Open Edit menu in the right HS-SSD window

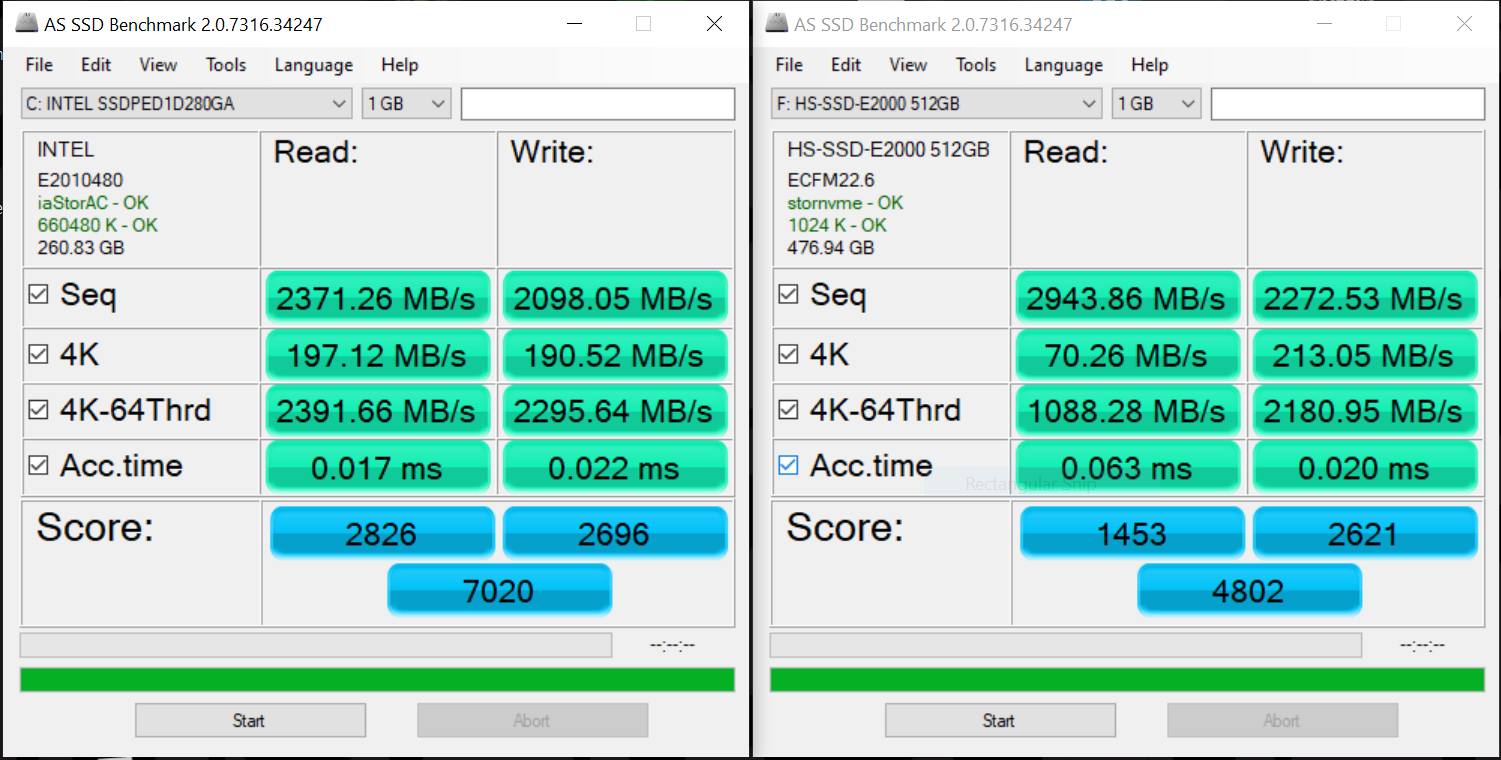(x=846, y=65)
